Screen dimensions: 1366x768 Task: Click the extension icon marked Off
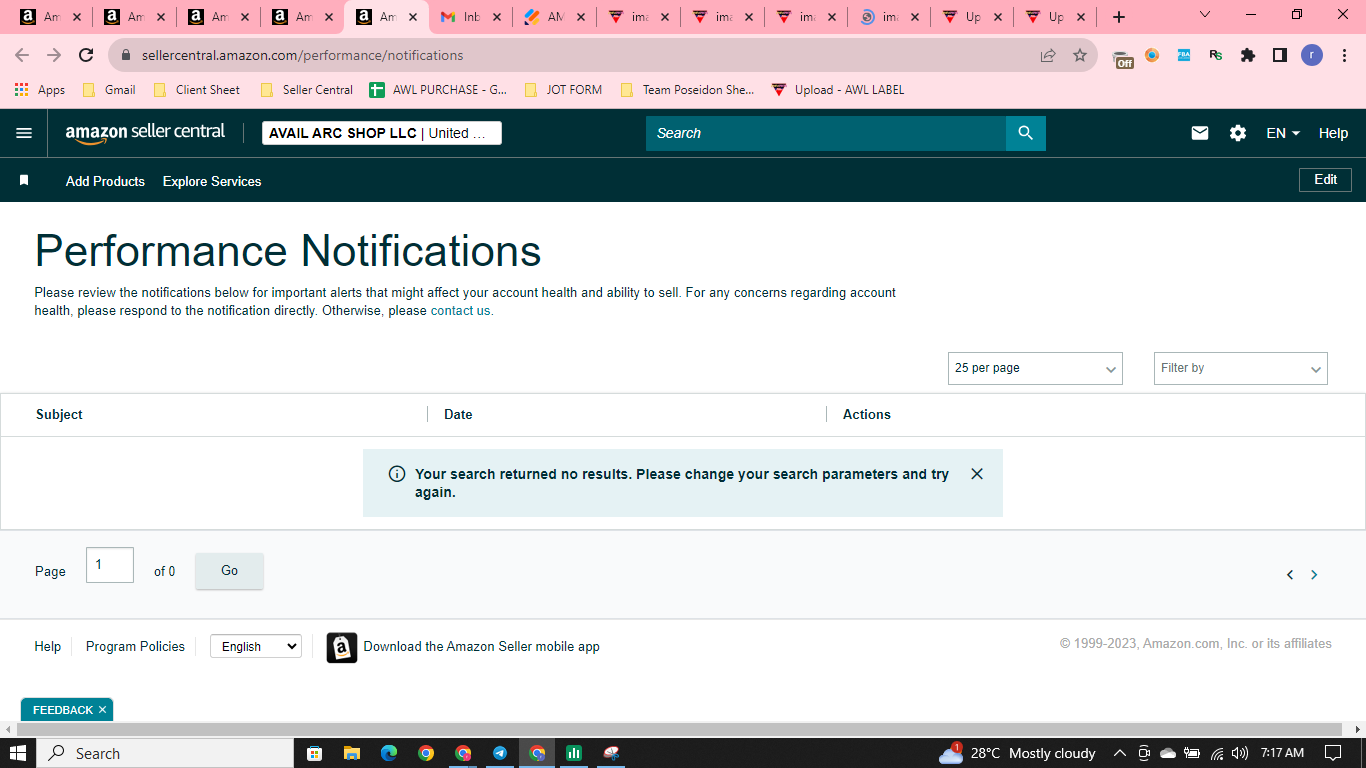point(1123,58)
